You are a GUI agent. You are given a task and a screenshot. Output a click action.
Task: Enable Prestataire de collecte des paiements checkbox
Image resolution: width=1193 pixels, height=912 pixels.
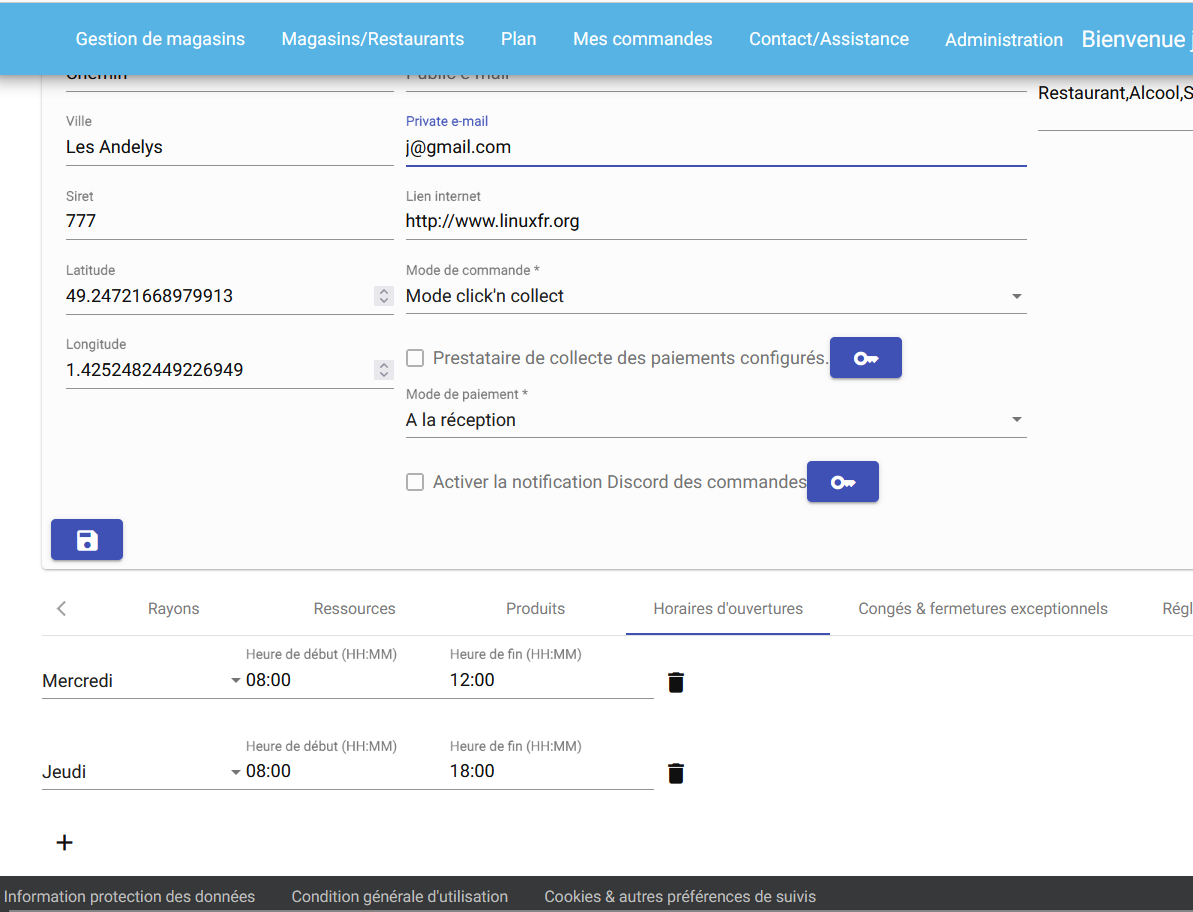(x=415, y=358)
